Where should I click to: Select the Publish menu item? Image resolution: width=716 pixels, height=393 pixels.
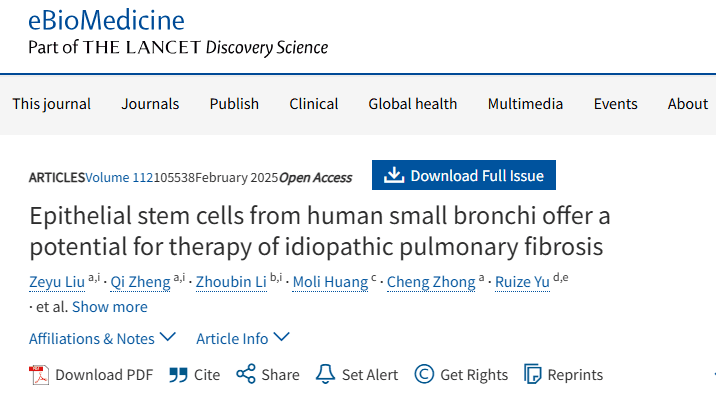(x=234, y=104)
